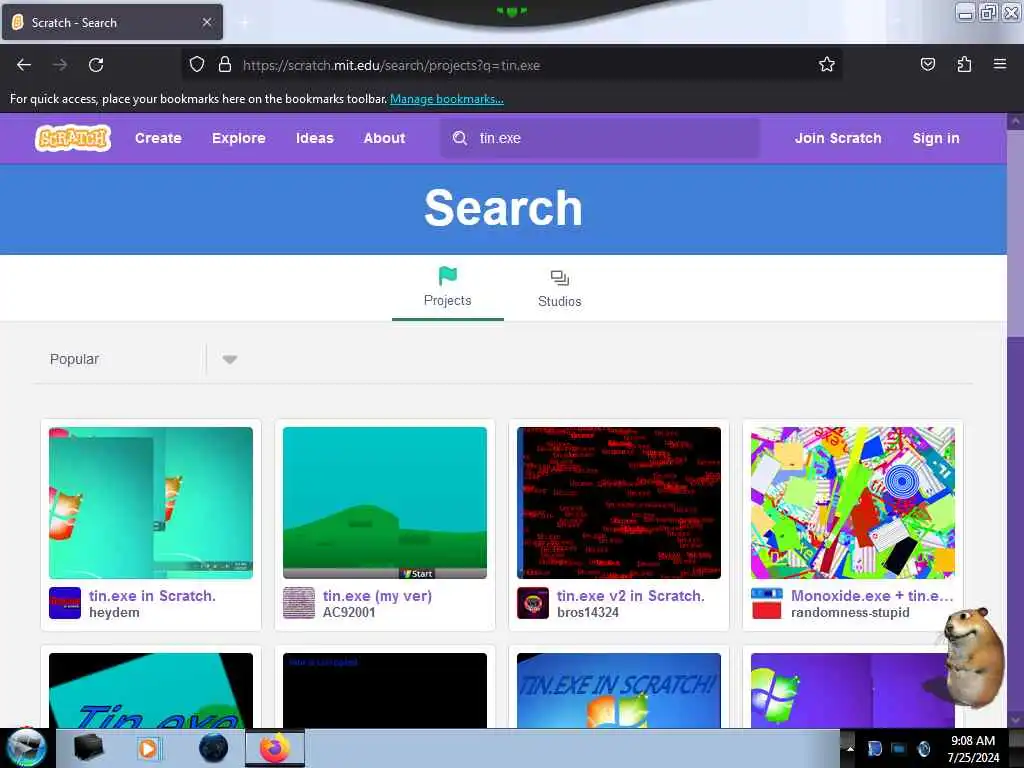Open the slanted 'Tin.exe' text thumbnail
Viewport: 1024px width, 768px height.
coord(151,690)
